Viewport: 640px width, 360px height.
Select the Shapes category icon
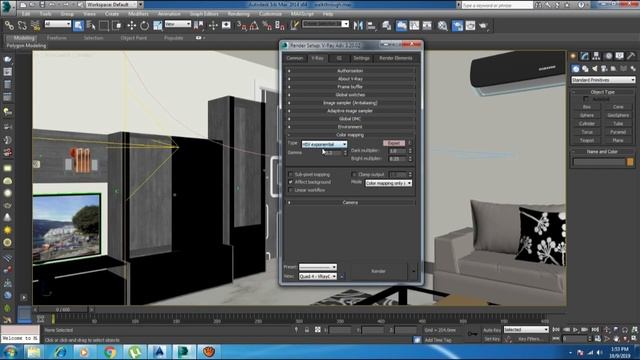tap(585, 69)
